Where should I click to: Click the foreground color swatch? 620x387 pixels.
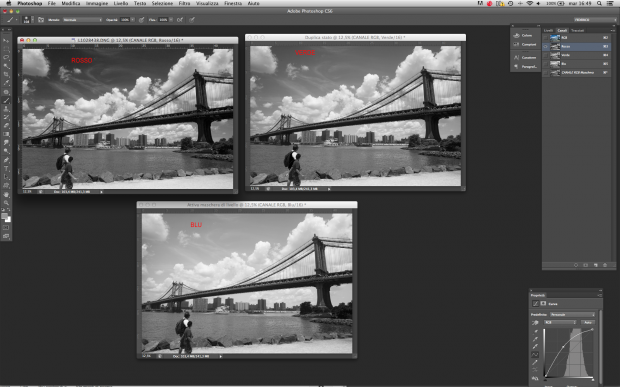coord(4,216)
